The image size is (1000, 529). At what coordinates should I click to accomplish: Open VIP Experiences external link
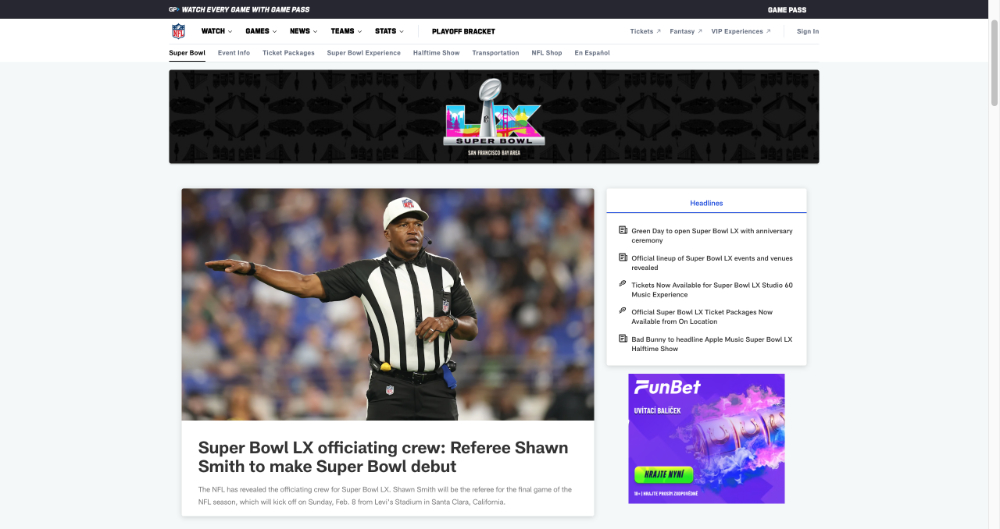740,31
